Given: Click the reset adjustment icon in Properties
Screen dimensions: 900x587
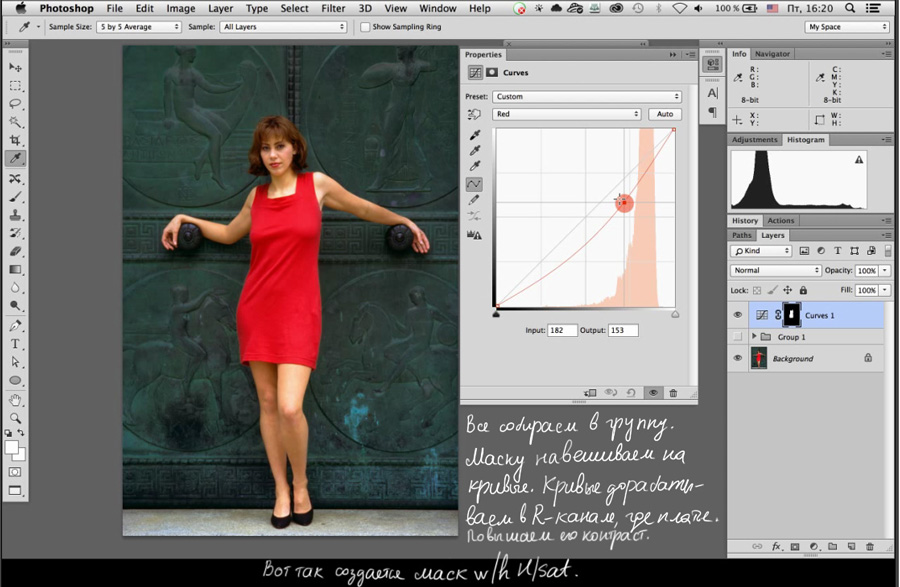Looking at the screenshot, I should pos(632,394).
